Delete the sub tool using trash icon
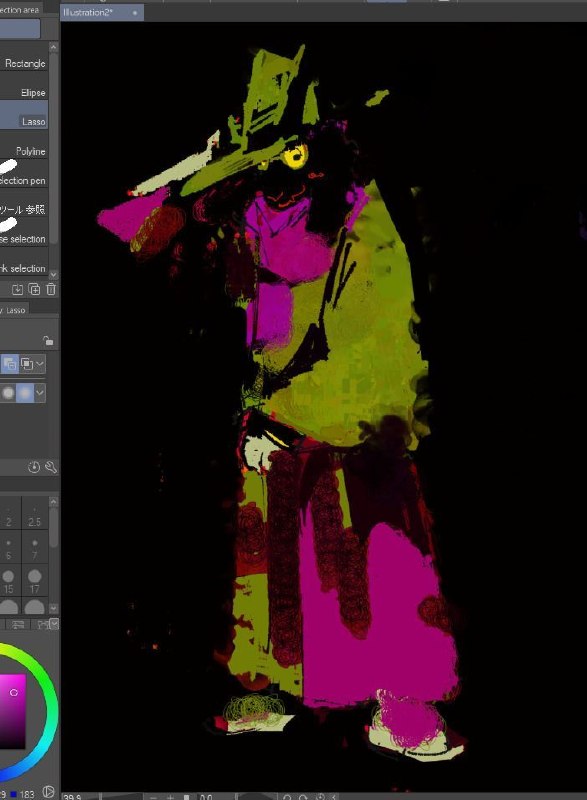Viewport: 587px width, 800px height. 51,289
